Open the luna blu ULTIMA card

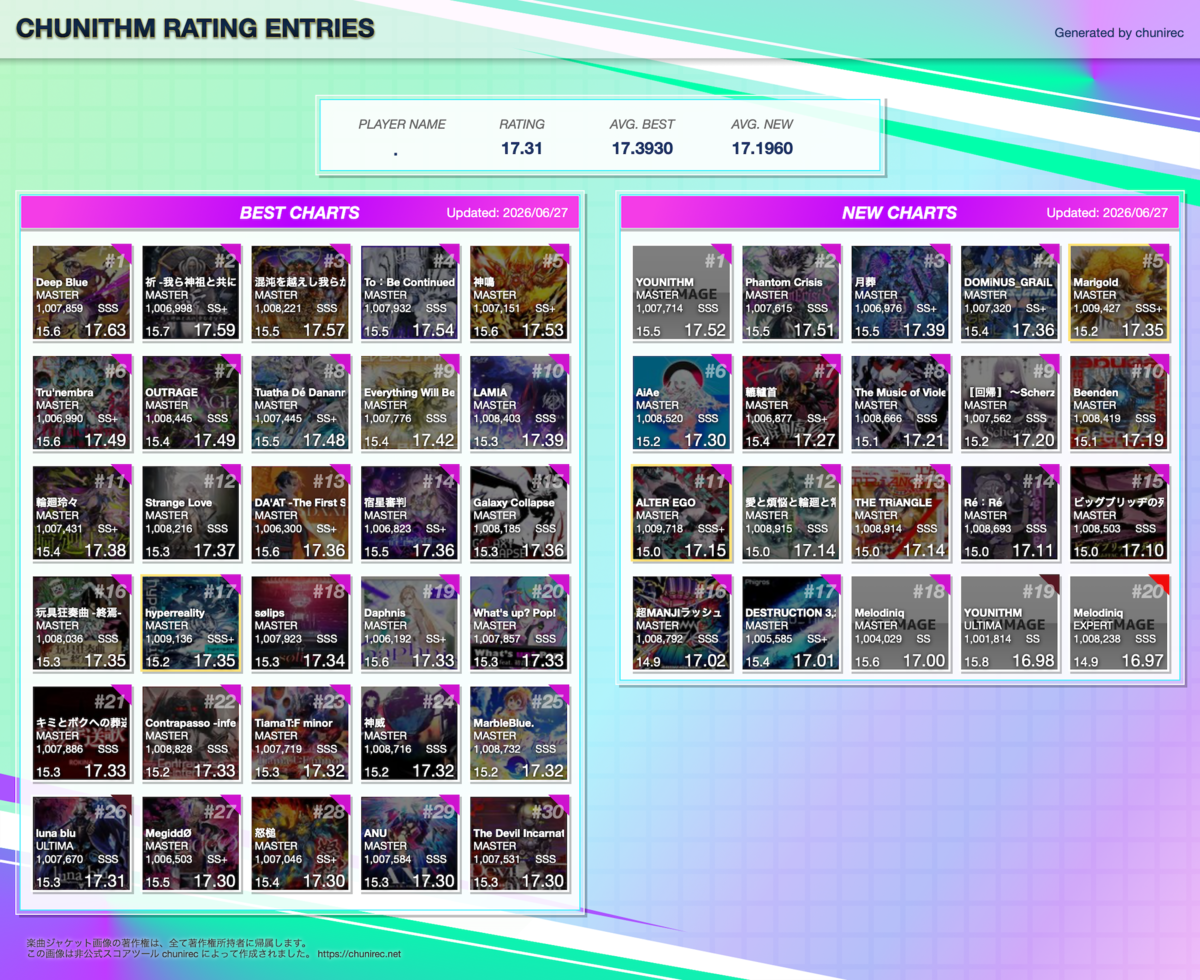click(81, 843)
